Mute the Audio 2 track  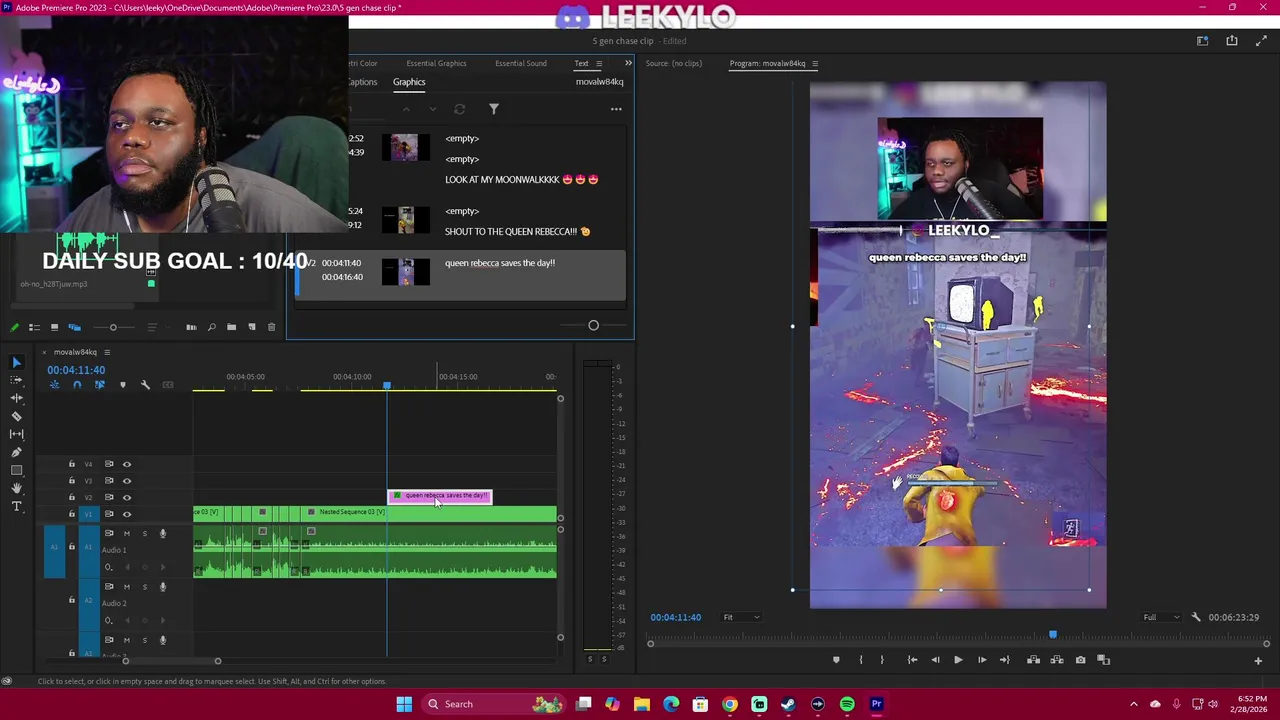[x=127, y=586]
